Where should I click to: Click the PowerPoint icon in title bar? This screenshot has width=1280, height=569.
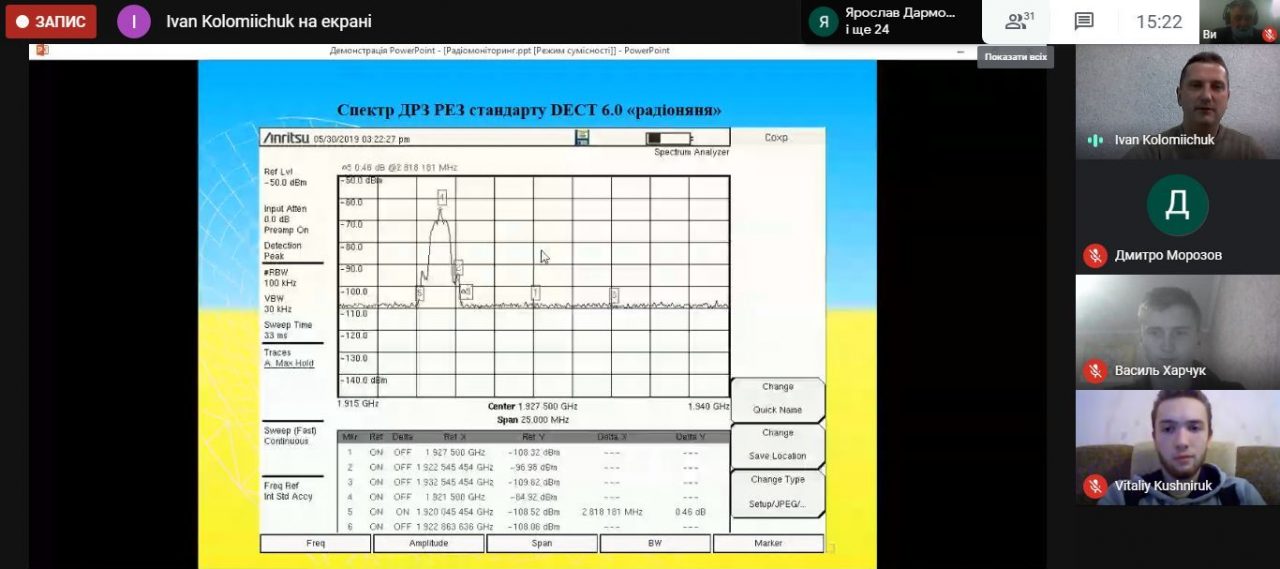(42, 50)
